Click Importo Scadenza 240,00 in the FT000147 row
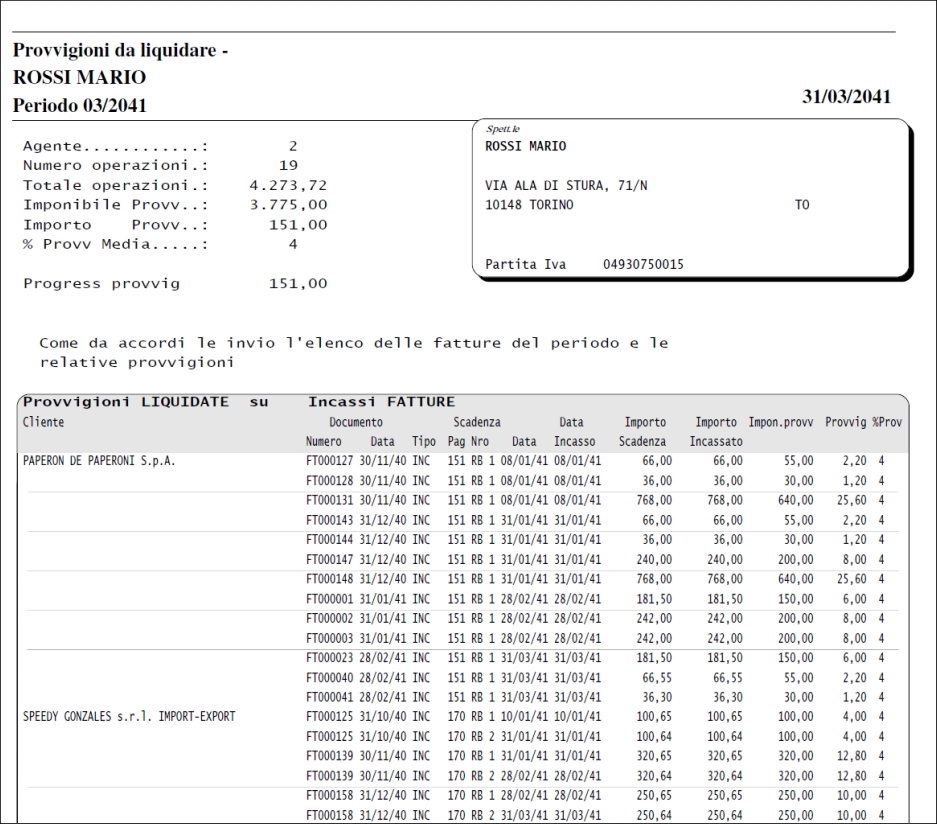937x824 pixels. pyautogui.click(x=654, y=559)
